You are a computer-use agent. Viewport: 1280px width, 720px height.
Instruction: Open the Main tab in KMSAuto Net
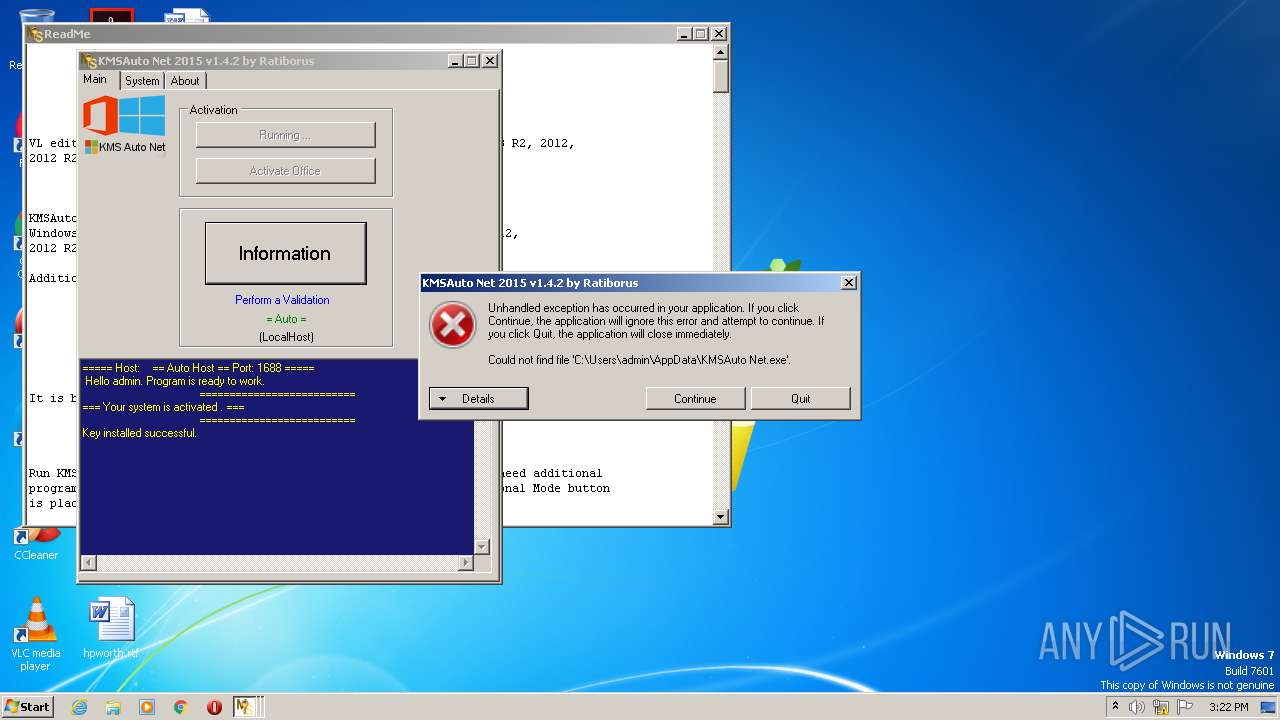pos(96,79)
